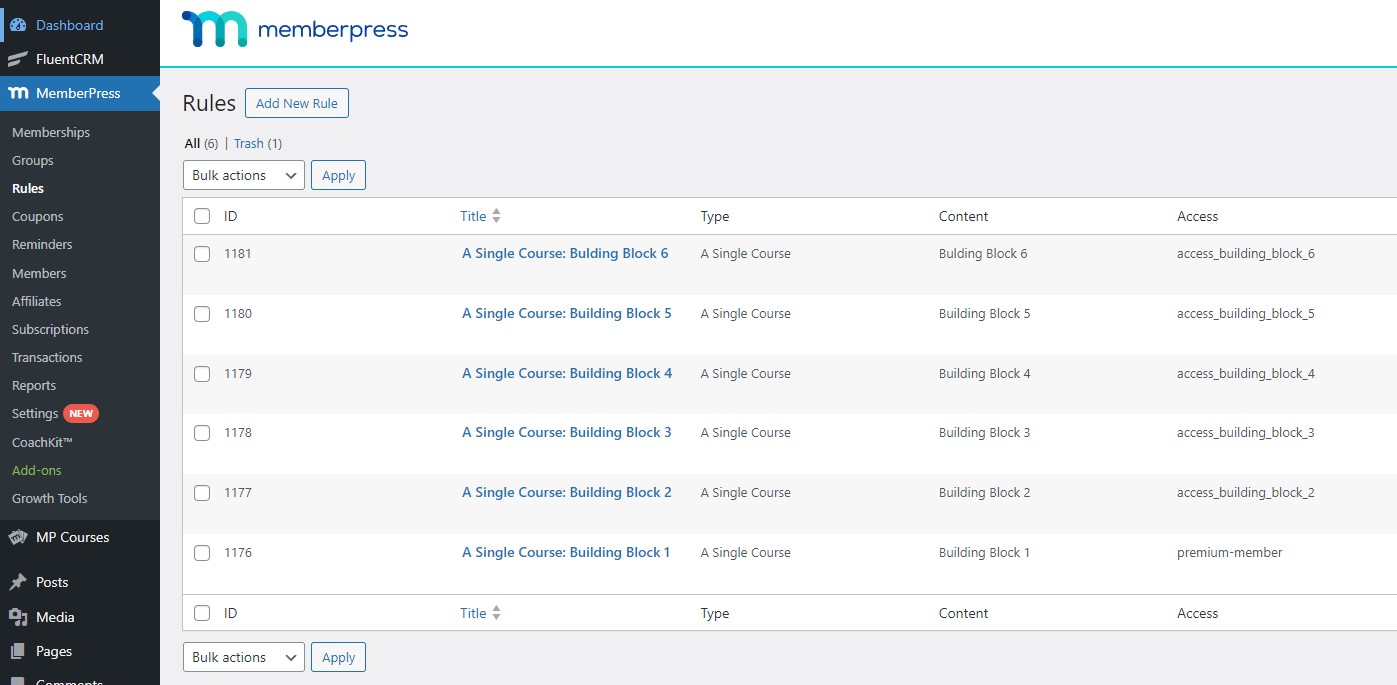Image resolution: width=1397 pixels, height=685 pixels.
Task: Toggle the select-all checkbox in table header
Action: tap(202, 216)
